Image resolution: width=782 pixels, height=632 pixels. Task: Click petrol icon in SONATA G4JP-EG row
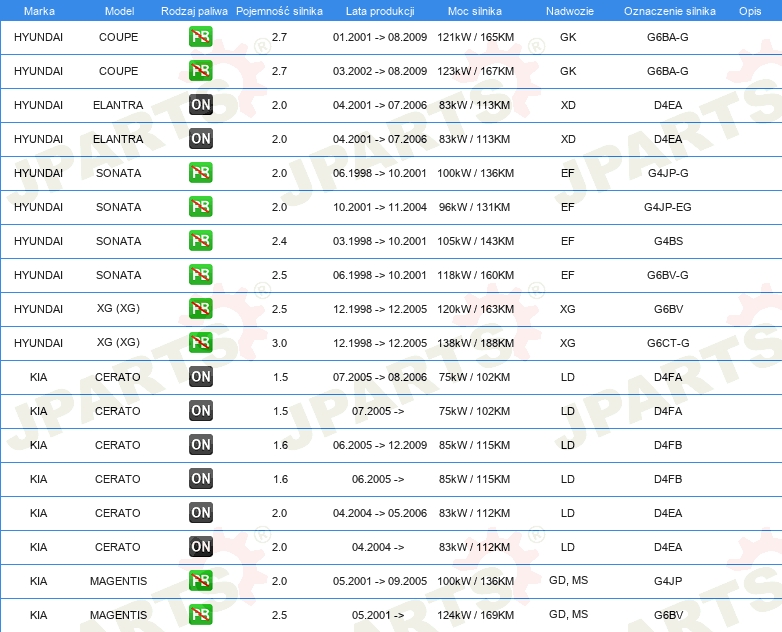(200, 207)
